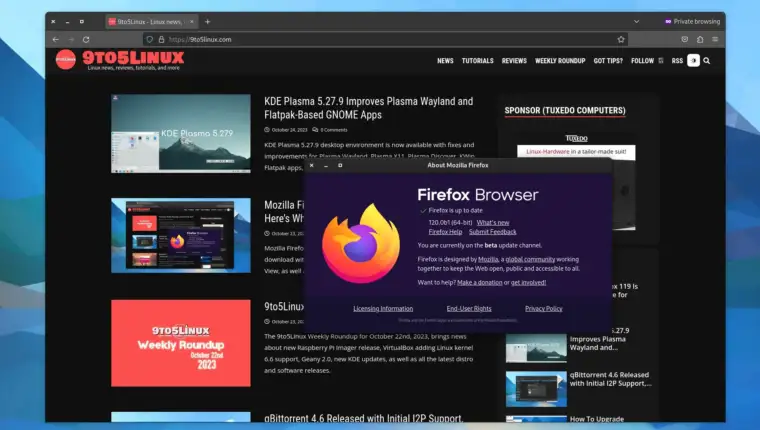This screenshot has height=430, width=760.
Task: Toggle the site dark mode switch
Action: point(694,61)
